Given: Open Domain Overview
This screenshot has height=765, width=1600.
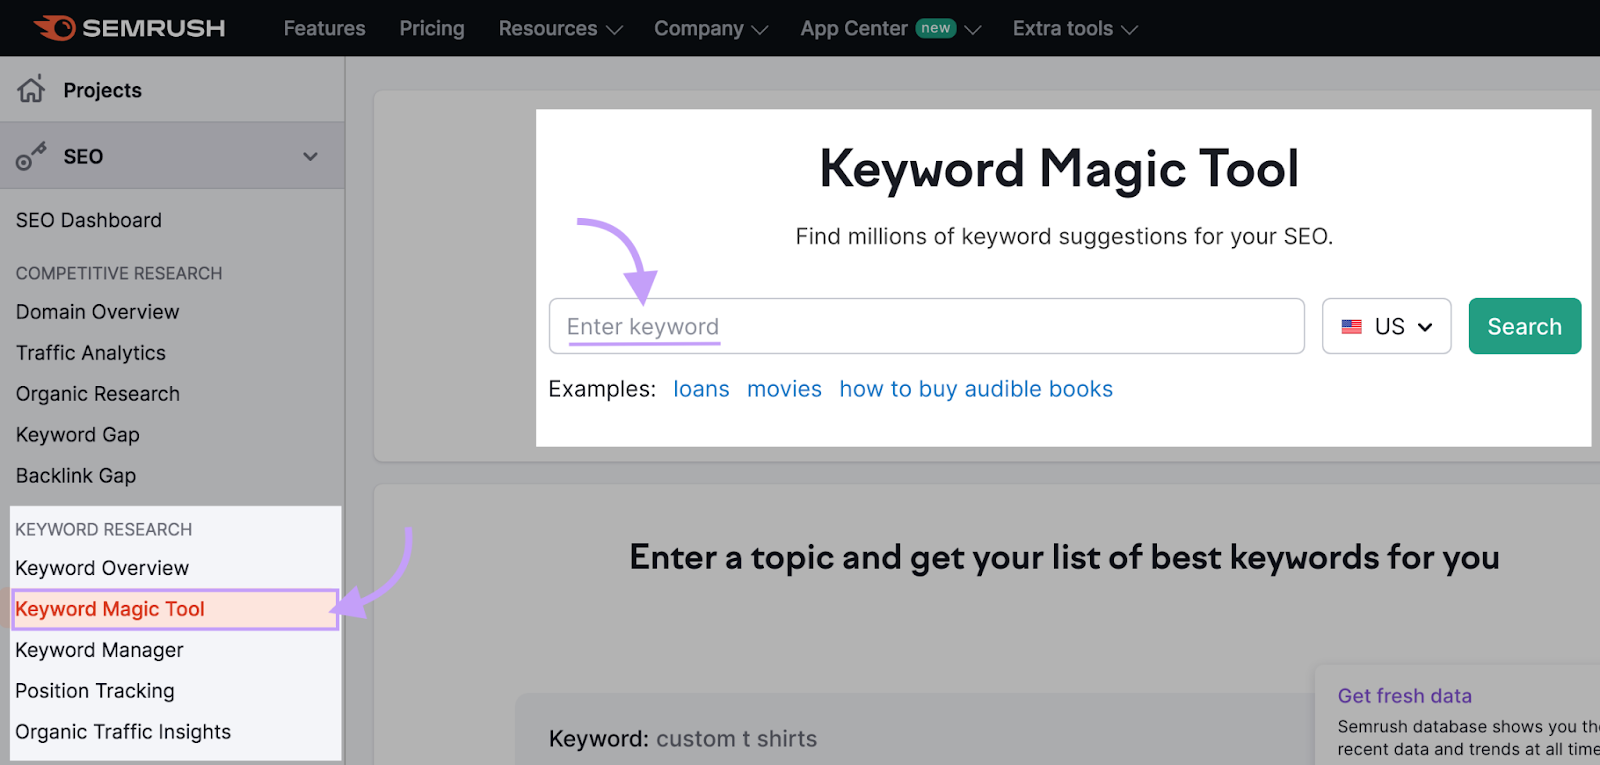Looking at the screenshot, I should 98,312.
